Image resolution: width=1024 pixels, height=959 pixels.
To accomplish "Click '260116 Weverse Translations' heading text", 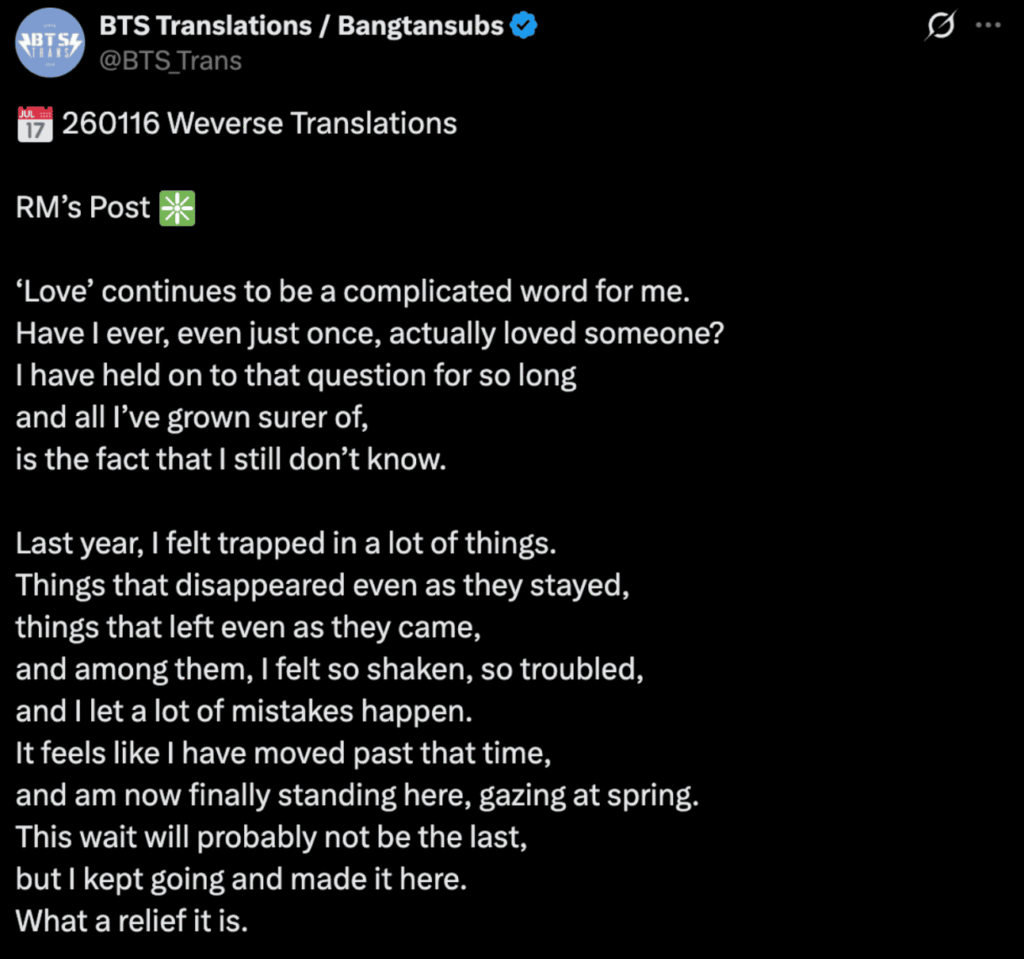I will tap(259, 122).
